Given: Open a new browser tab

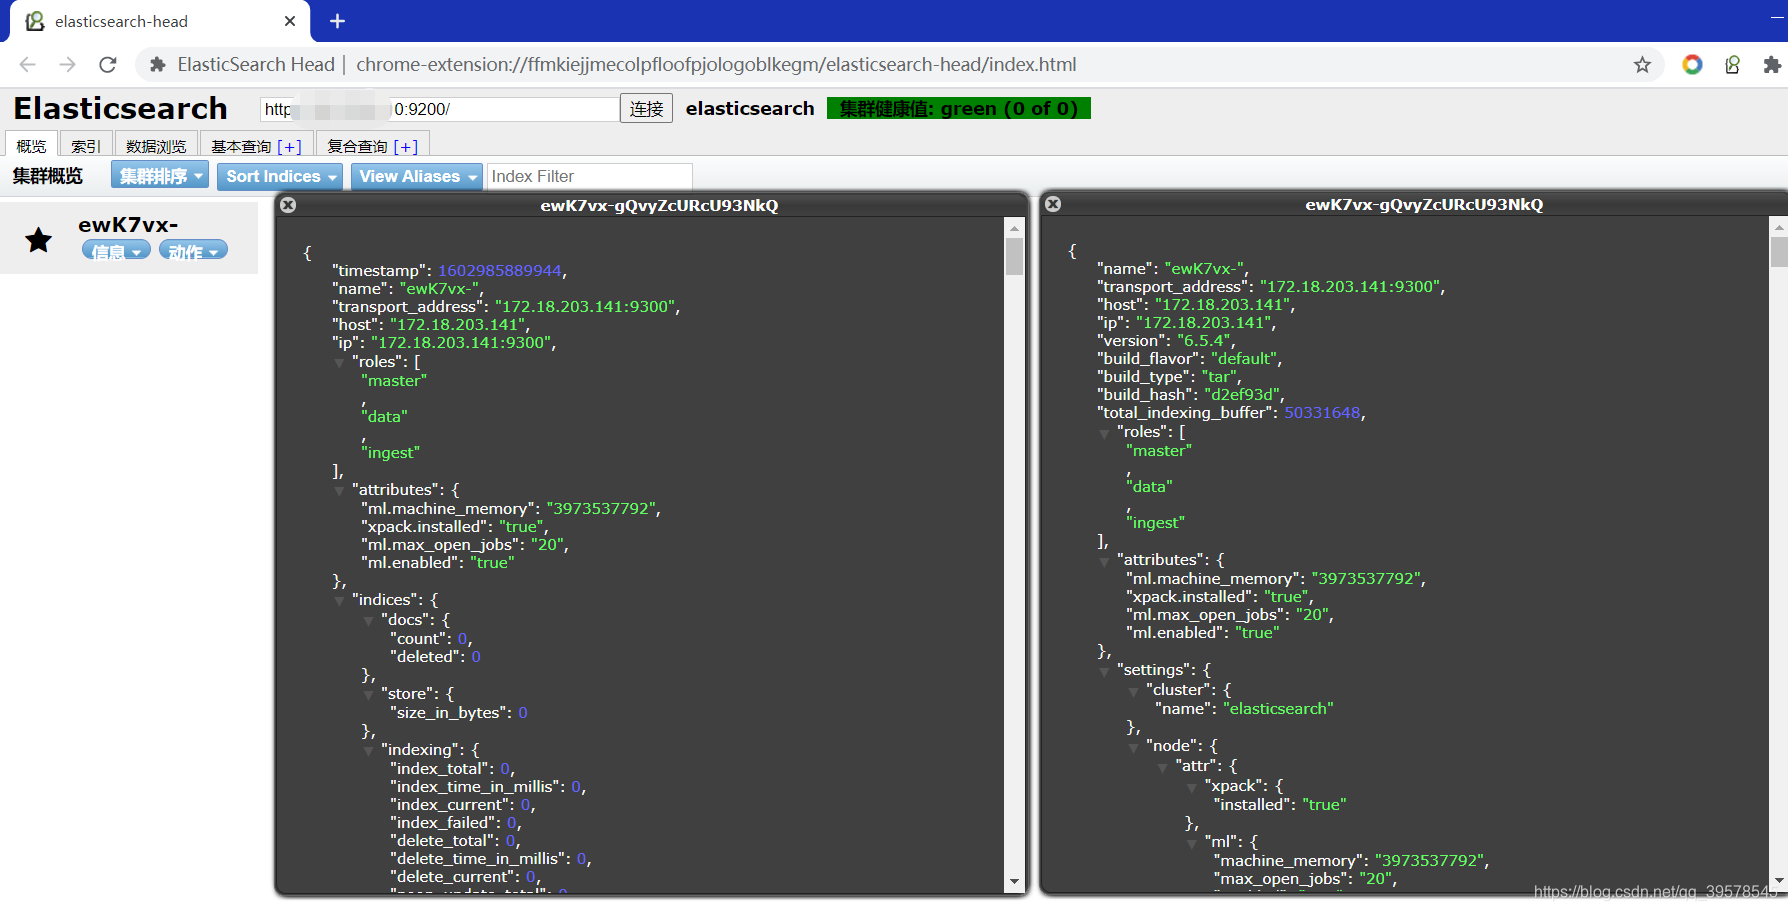Looking at the screenshot, I should click(337, 21).
